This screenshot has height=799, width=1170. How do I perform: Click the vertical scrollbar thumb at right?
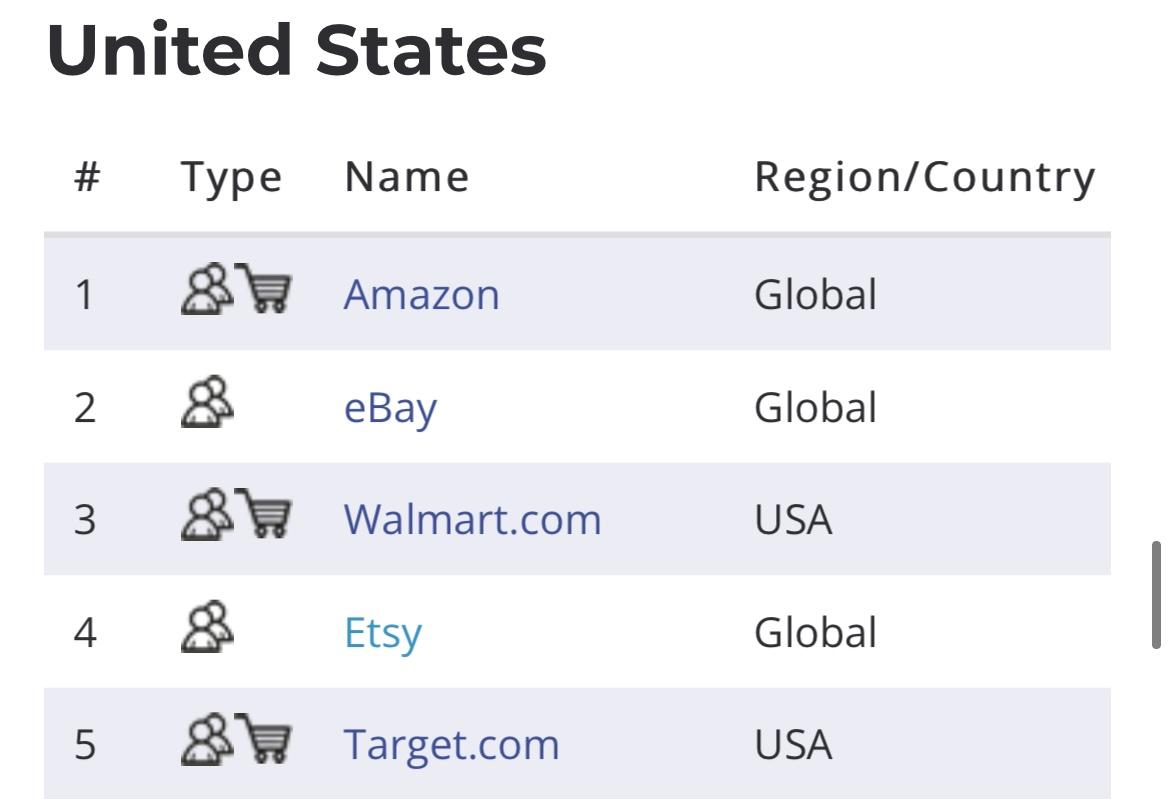click(1156, 595)
